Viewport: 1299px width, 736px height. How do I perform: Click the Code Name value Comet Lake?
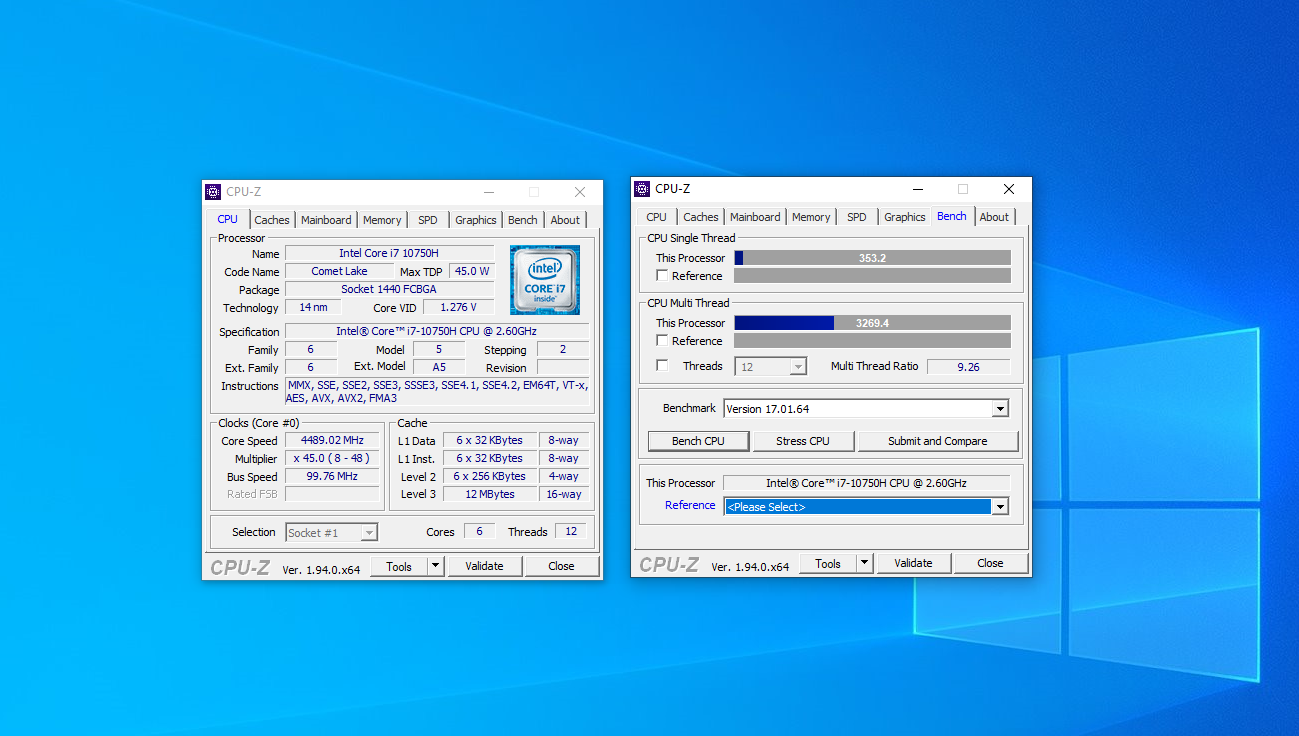339,271
